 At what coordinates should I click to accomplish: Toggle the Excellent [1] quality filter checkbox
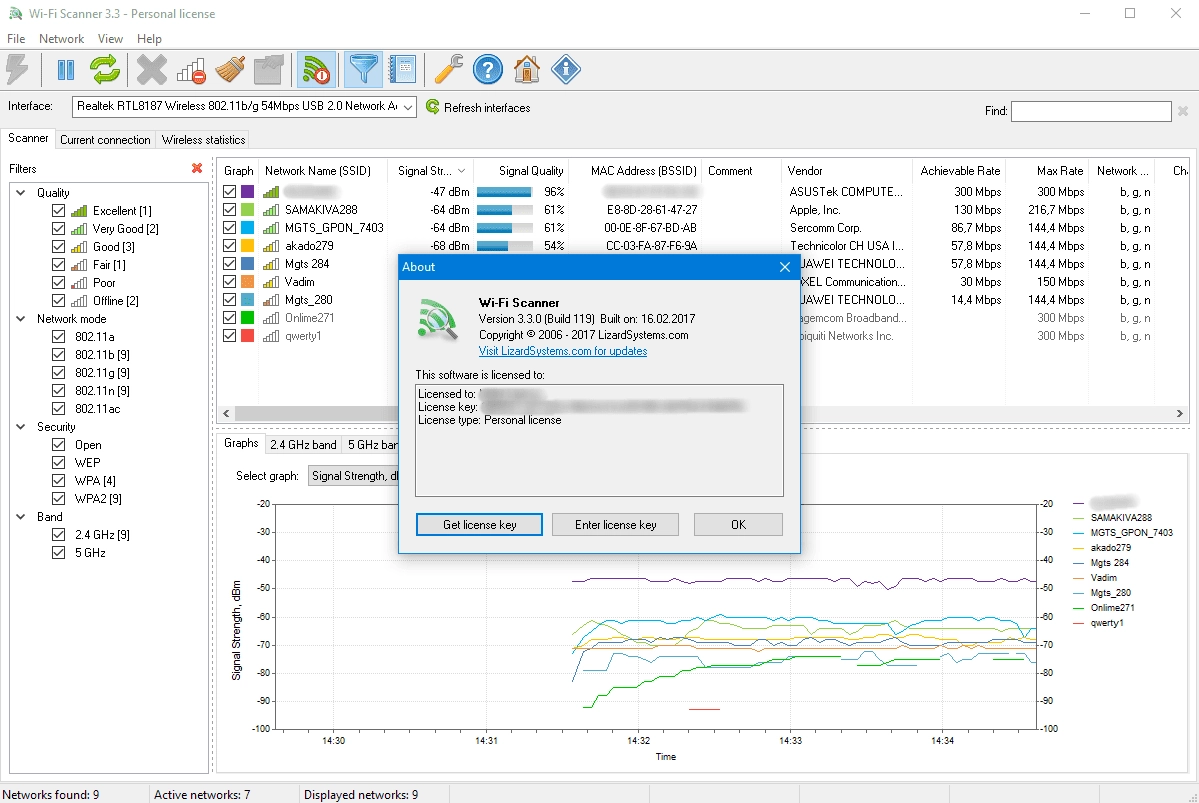click(x=58, y=210)
